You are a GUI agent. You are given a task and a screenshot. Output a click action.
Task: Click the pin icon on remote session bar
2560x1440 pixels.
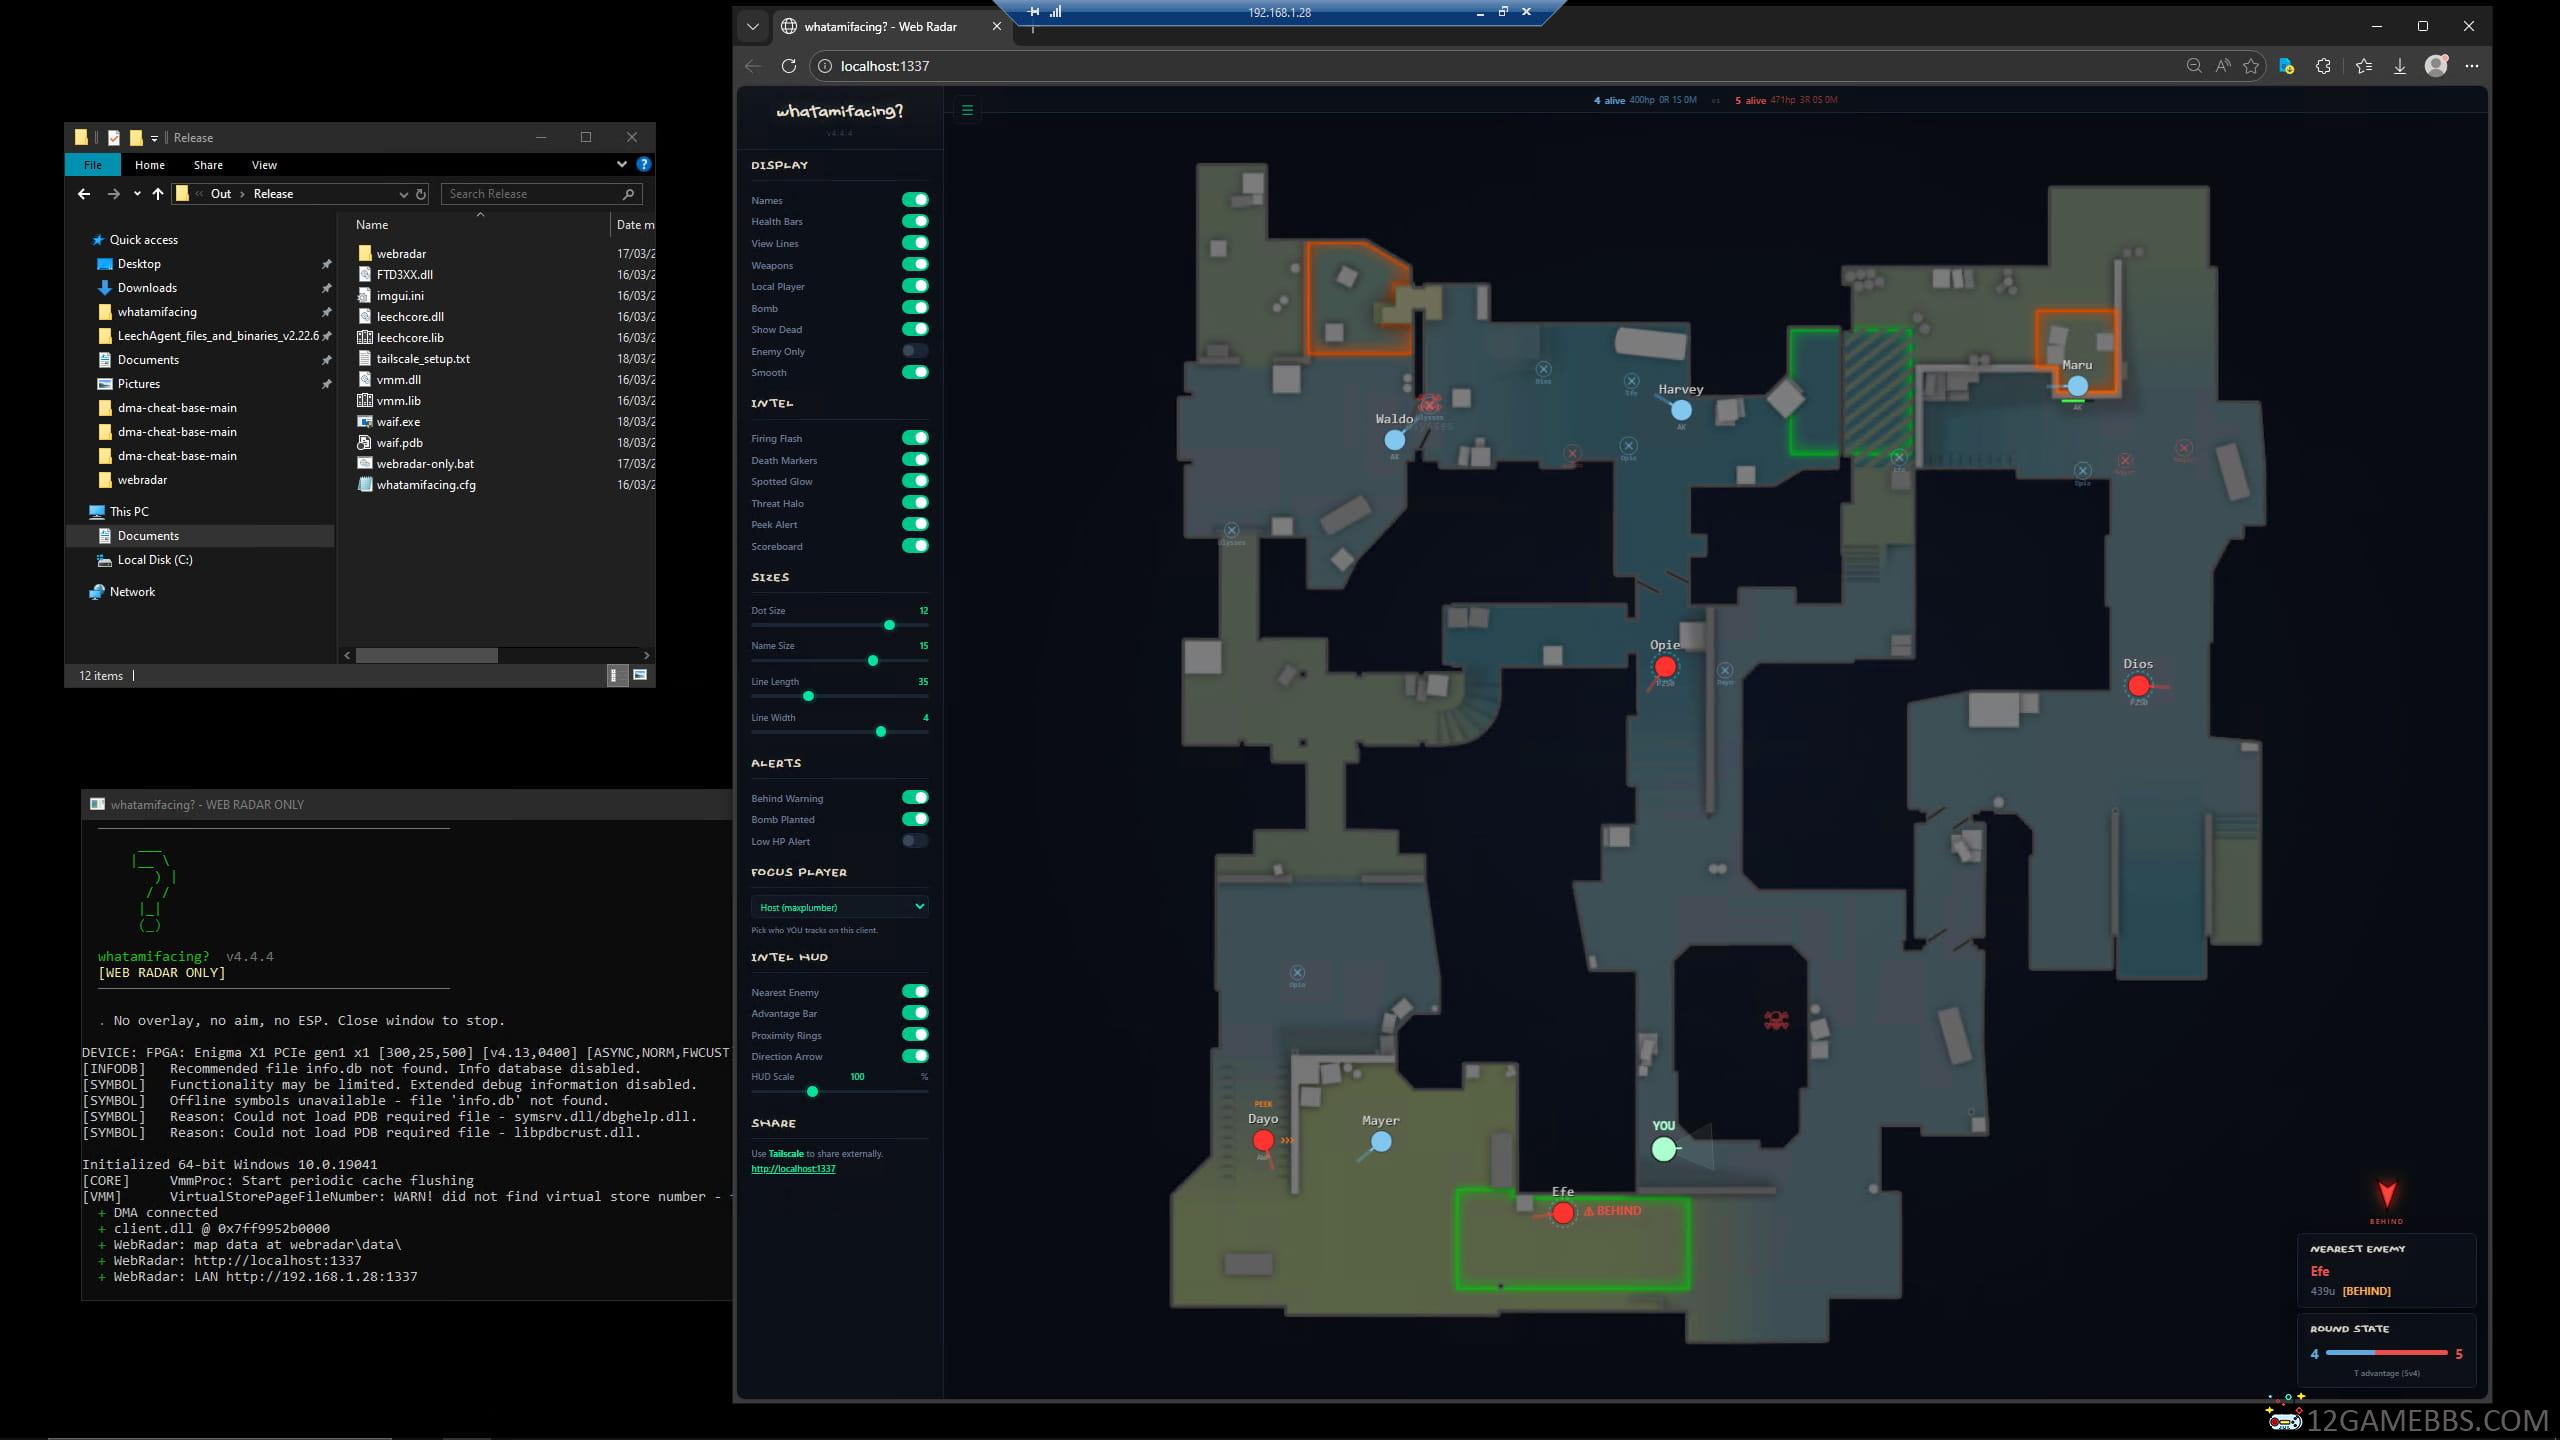click(x=1034, y=12)
